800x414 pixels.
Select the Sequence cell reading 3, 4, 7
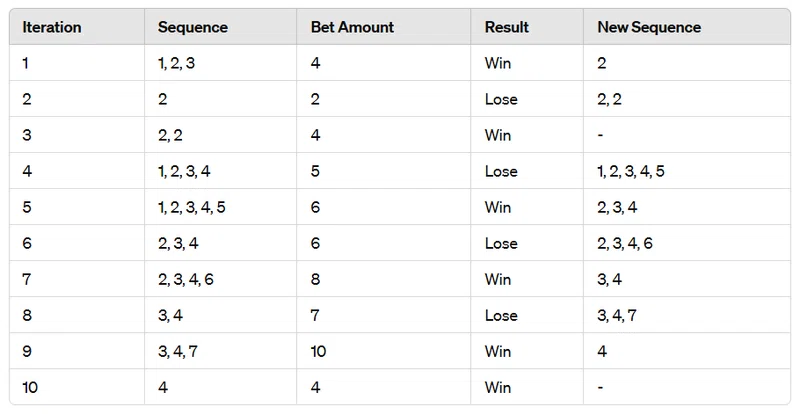176,351
